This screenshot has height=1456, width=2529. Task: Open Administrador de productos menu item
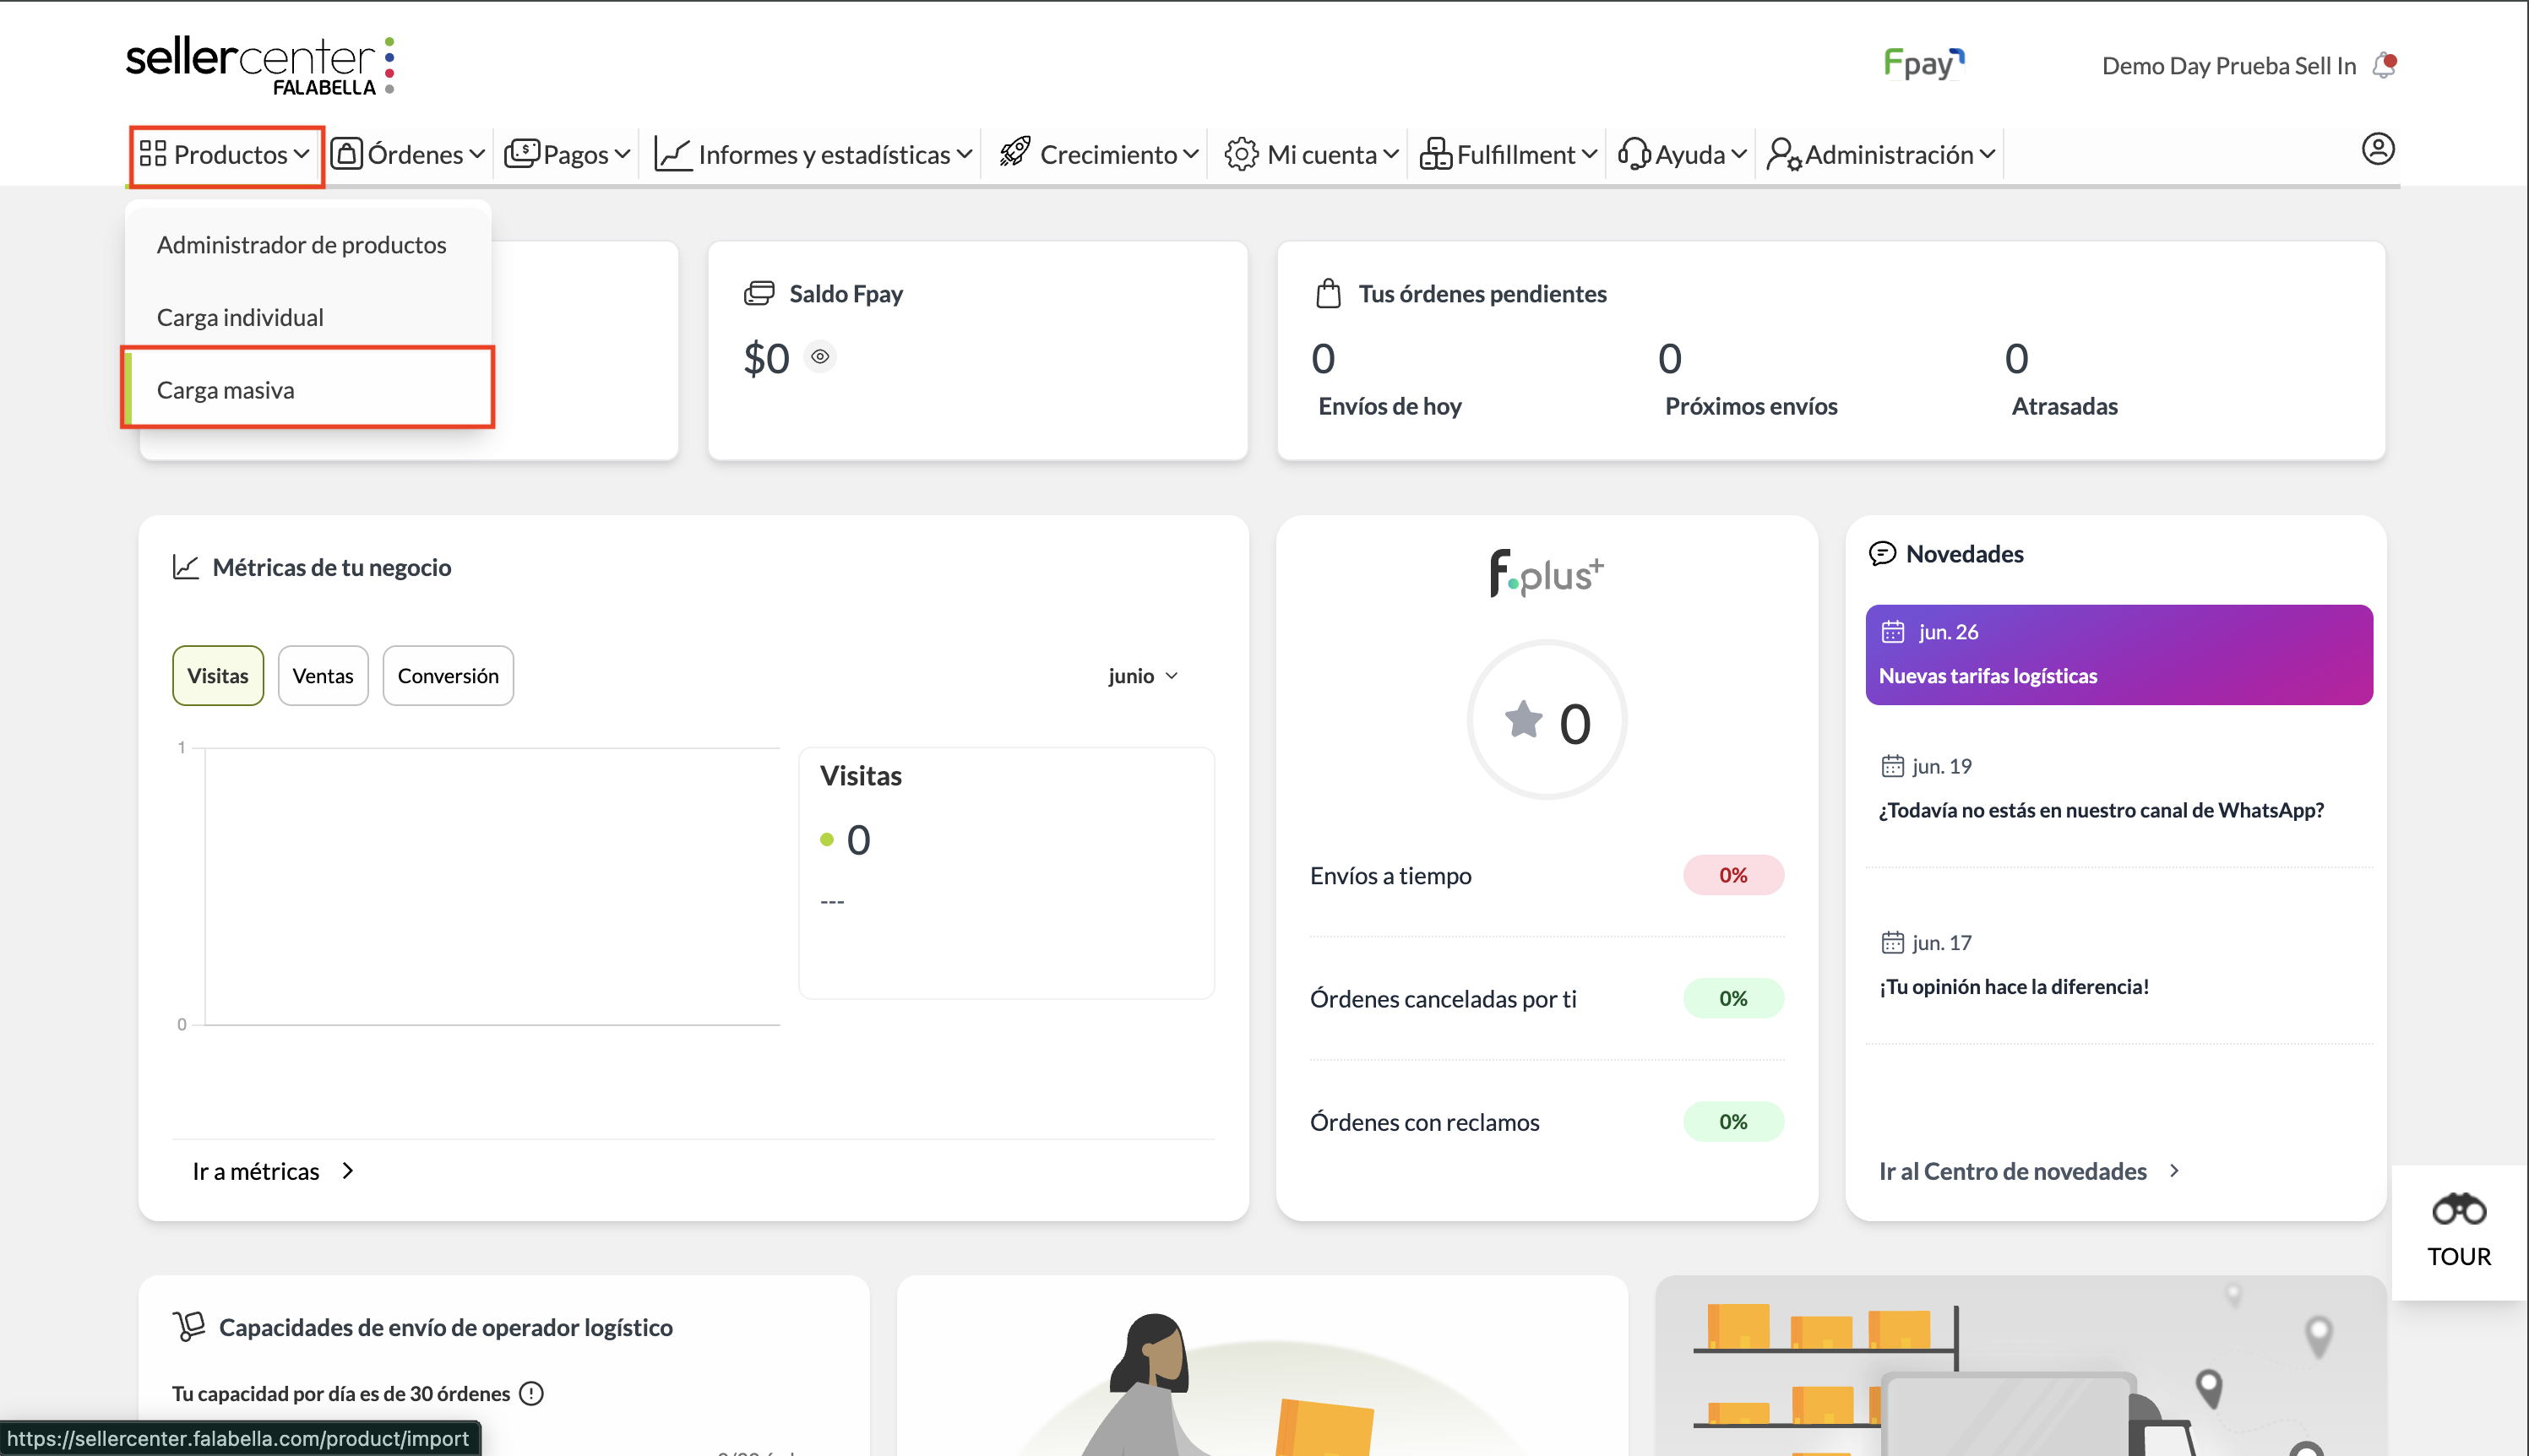308,245
